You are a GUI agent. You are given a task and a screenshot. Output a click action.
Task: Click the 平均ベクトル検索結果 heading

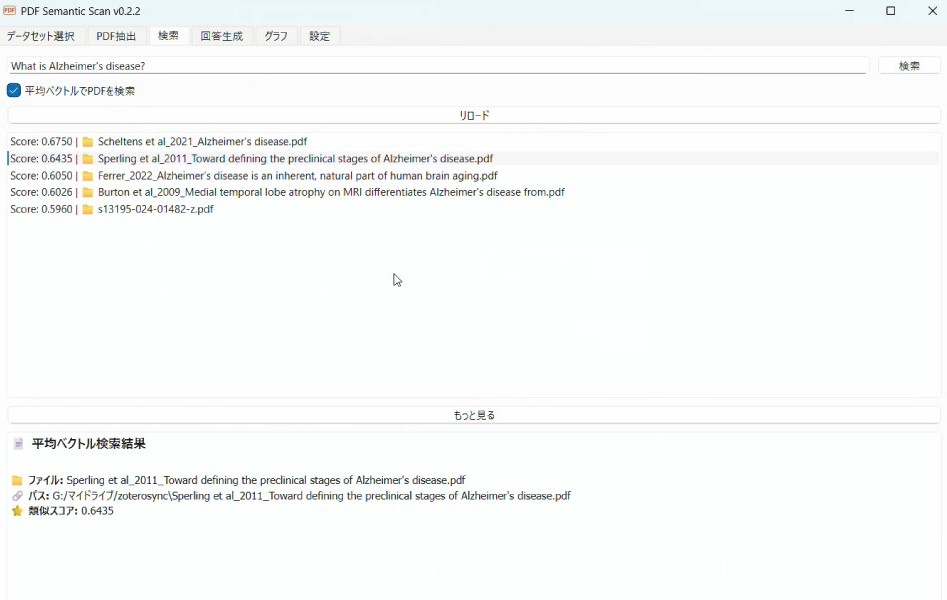point(89,444)
